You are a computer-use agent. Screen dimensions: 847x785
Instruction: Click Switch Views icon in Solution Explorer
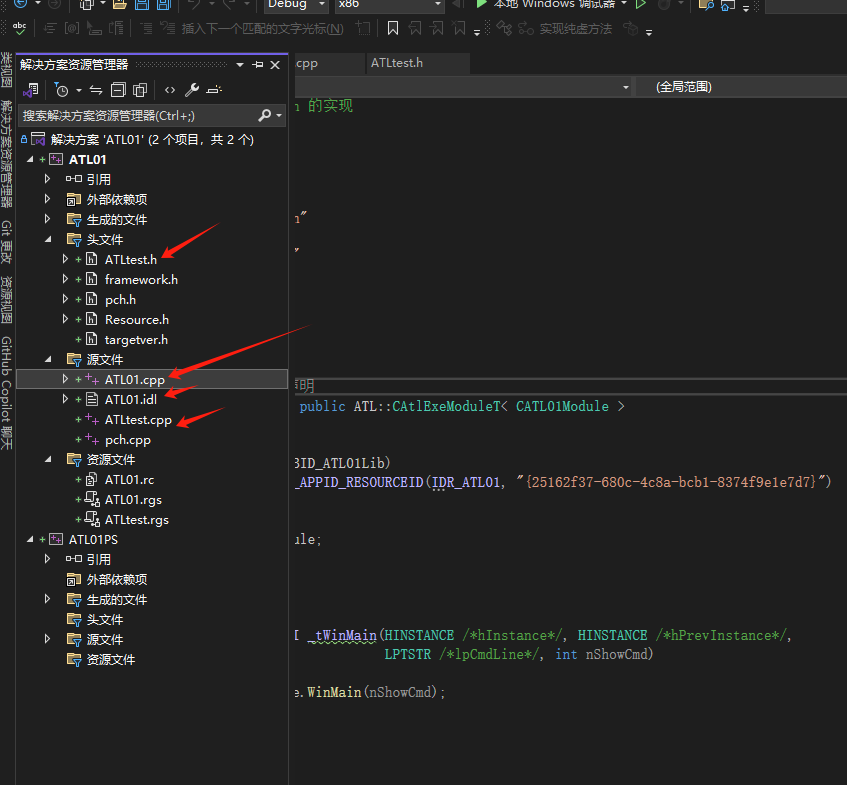pyautogui.click(x=31, y=90)
